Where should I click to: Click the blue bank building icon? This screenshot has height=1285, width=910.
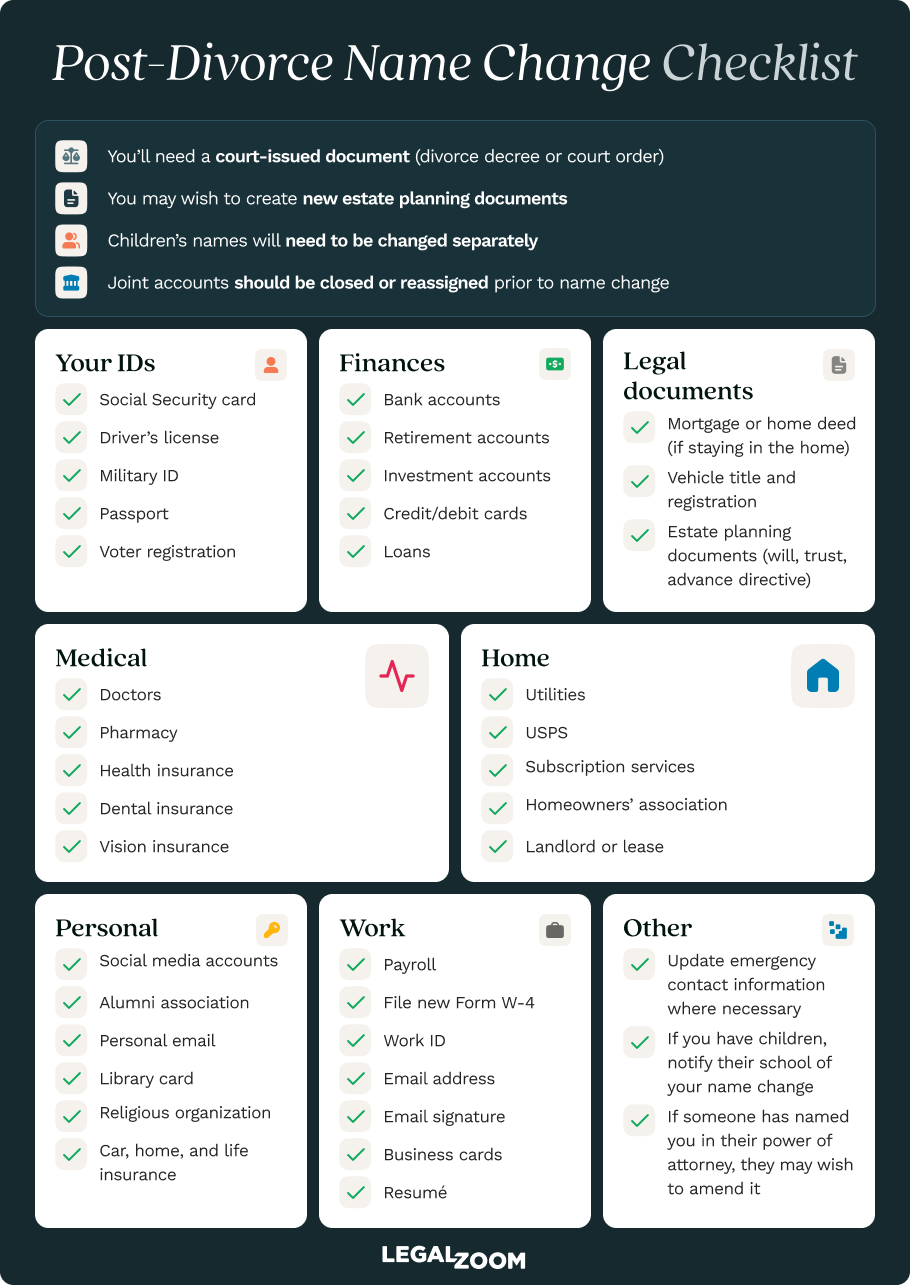click(x=71, y=283)
